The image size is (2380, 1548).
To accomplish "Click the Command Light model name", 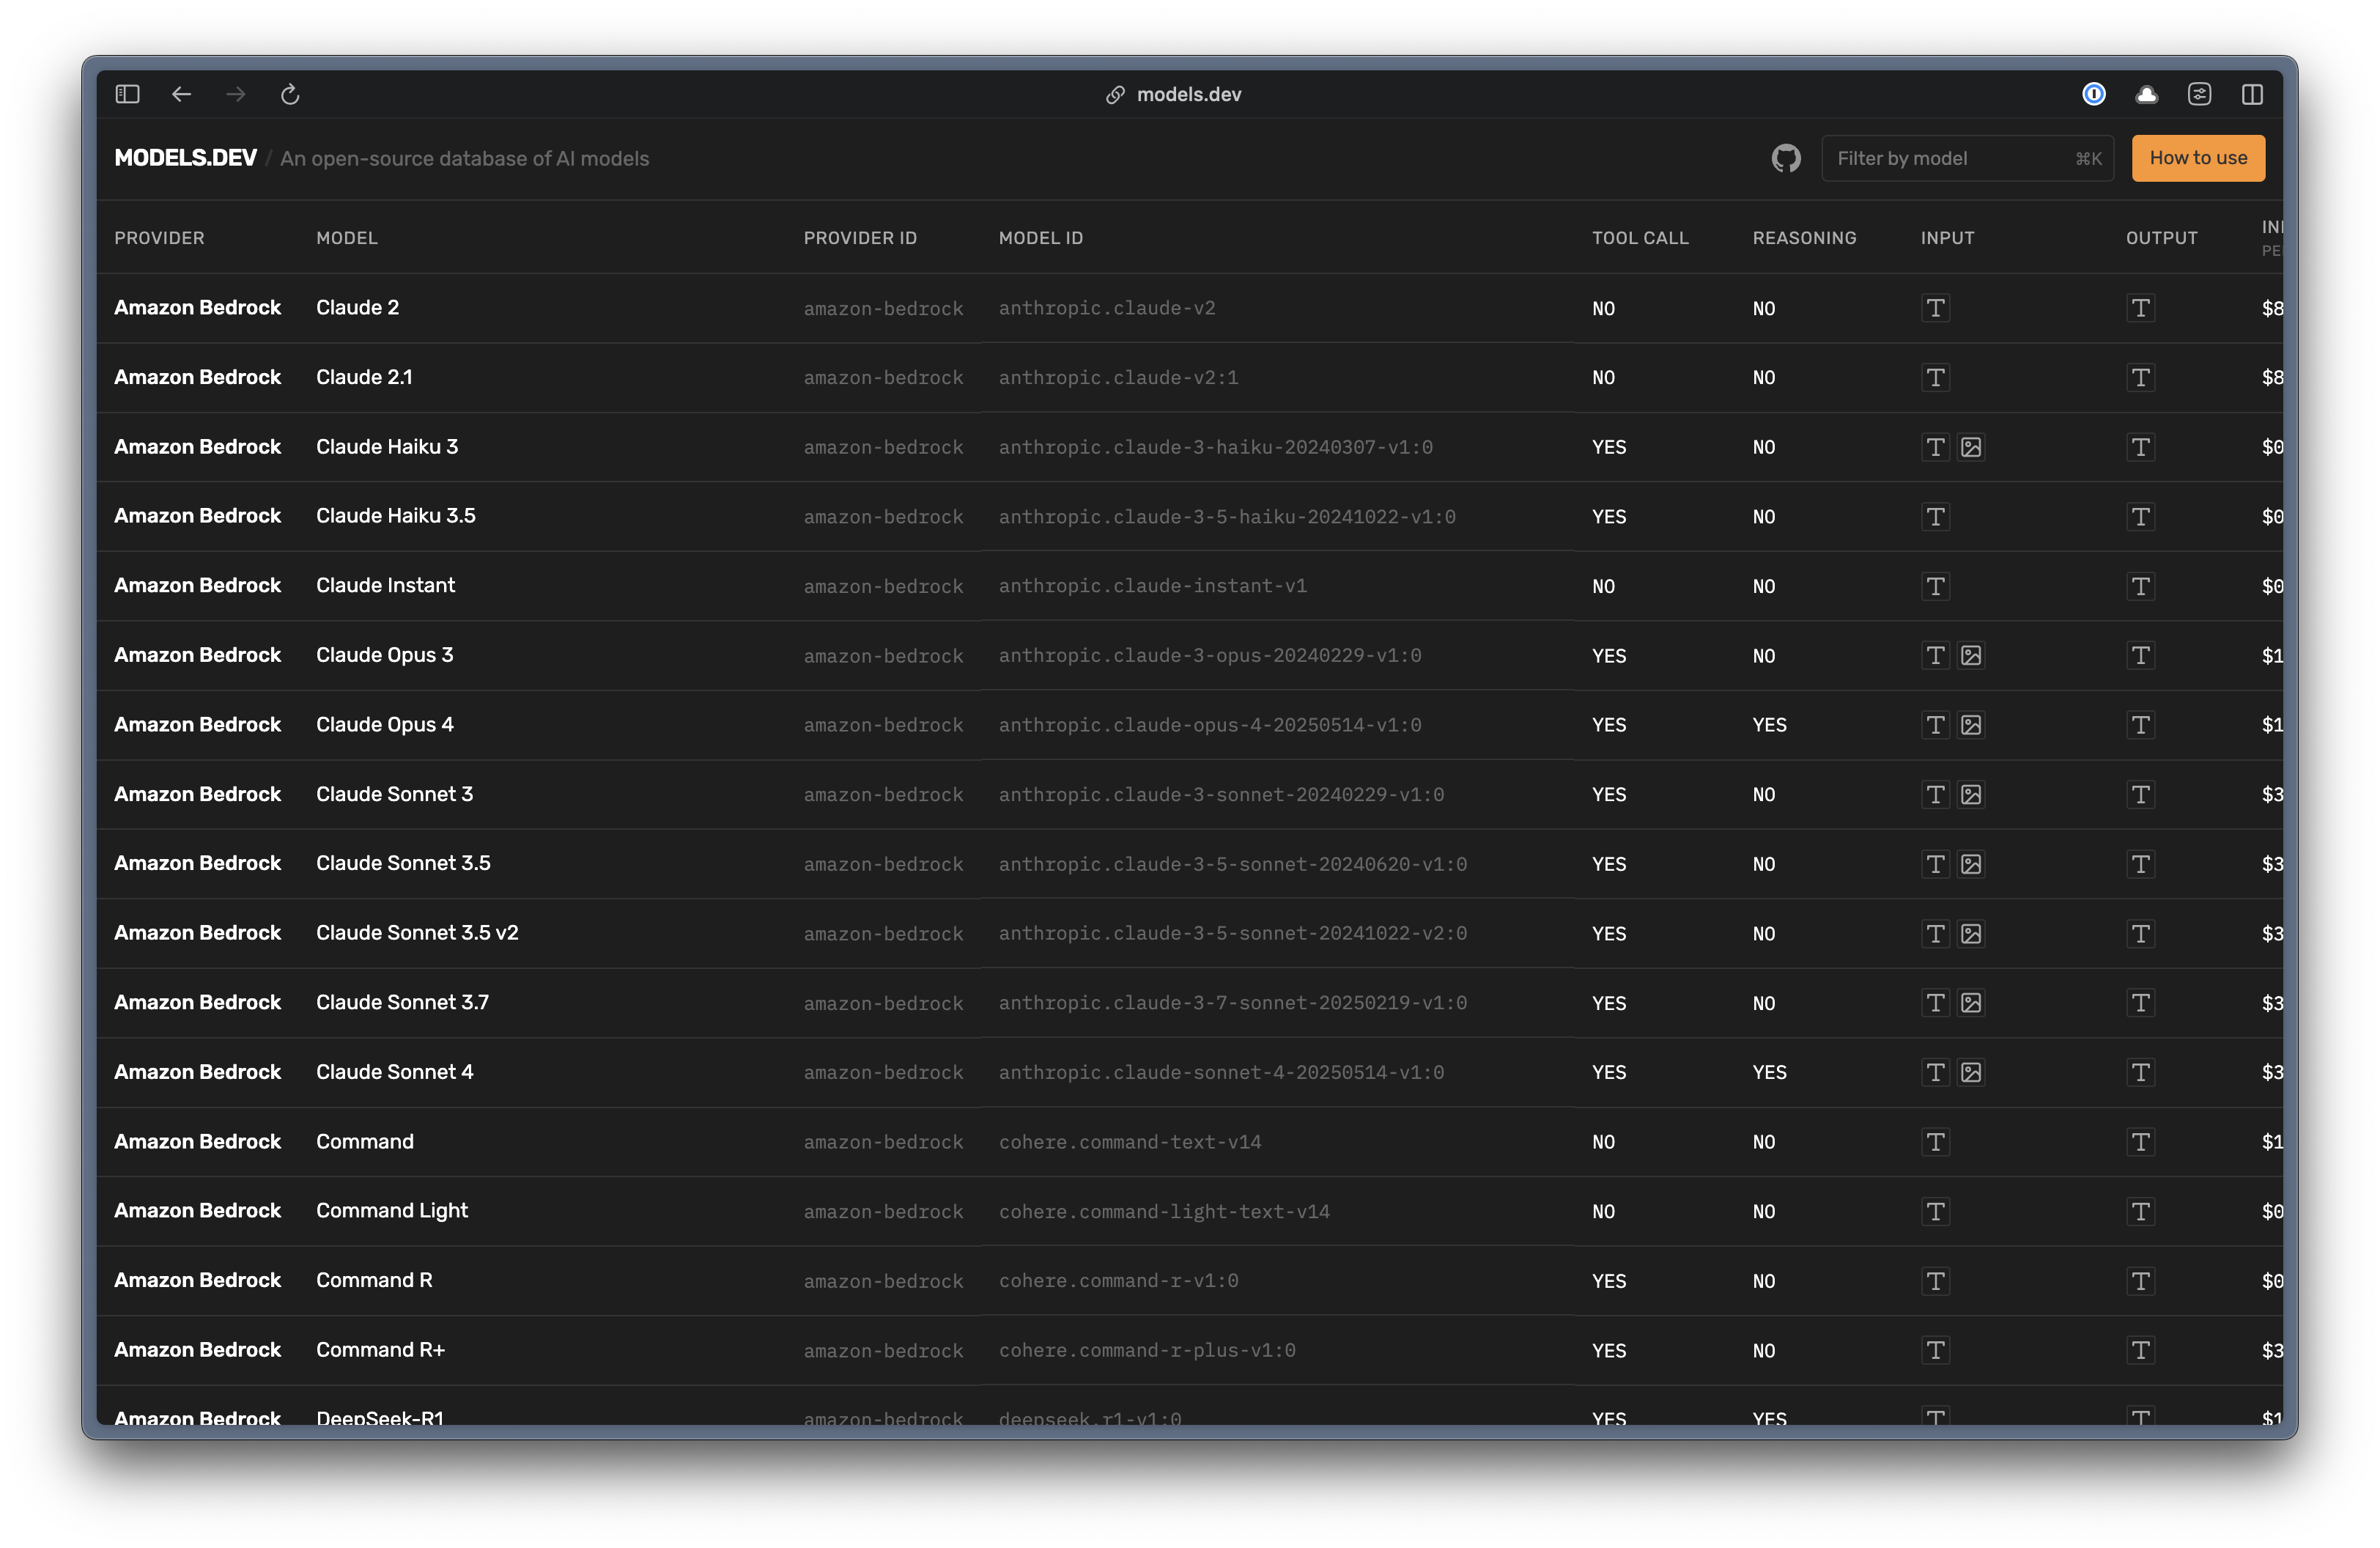I will 392,1211.
